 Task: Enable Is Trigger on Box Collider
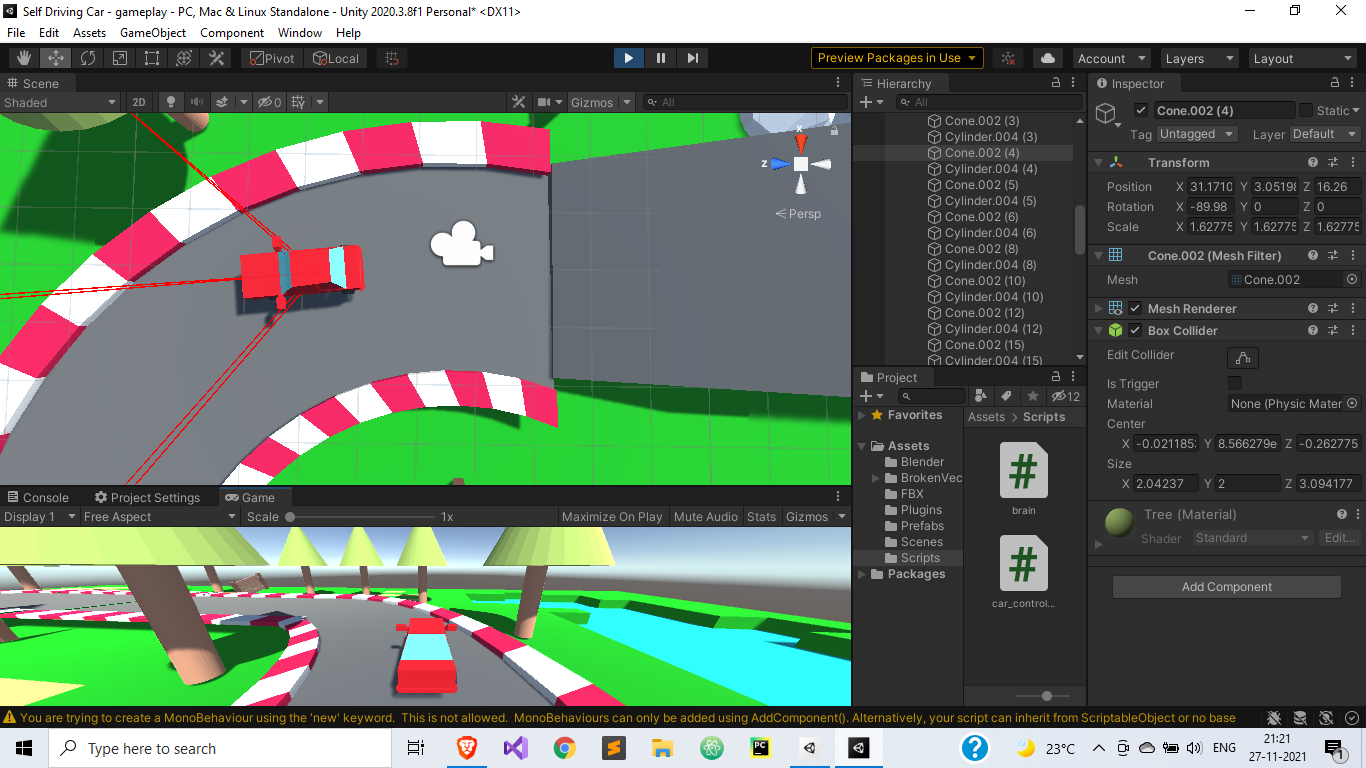(1235, 383)
